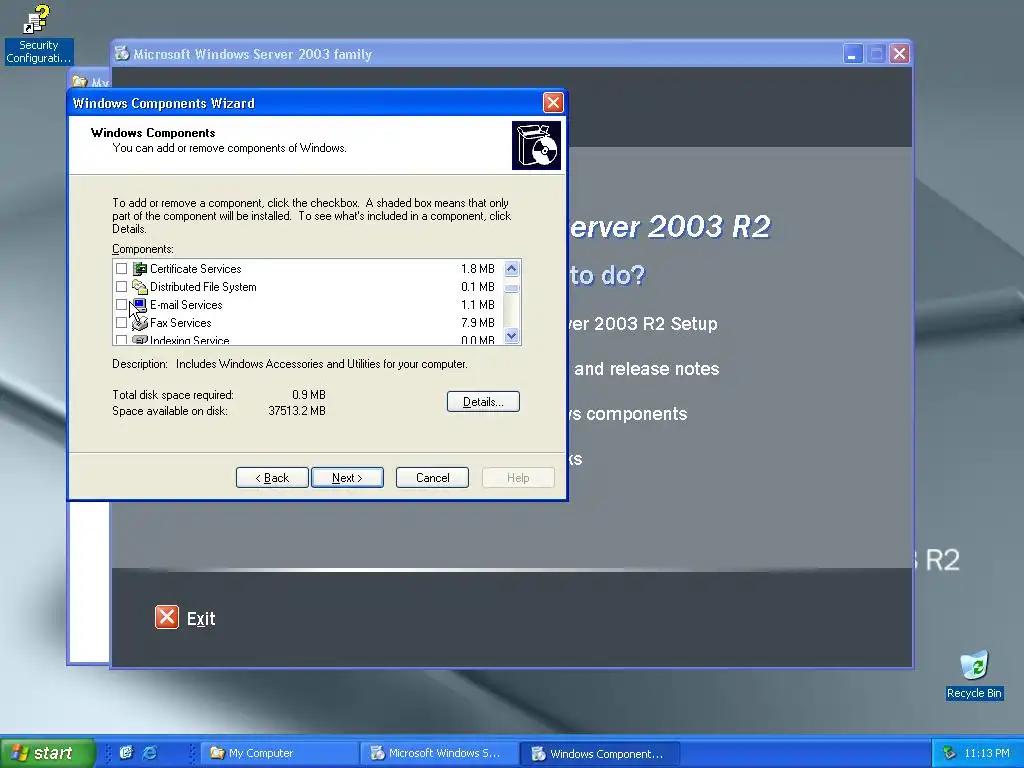This screenshot has width=1024, height=768.
Task: Click the red X Exit icon
Action: (x=167, y=617)
